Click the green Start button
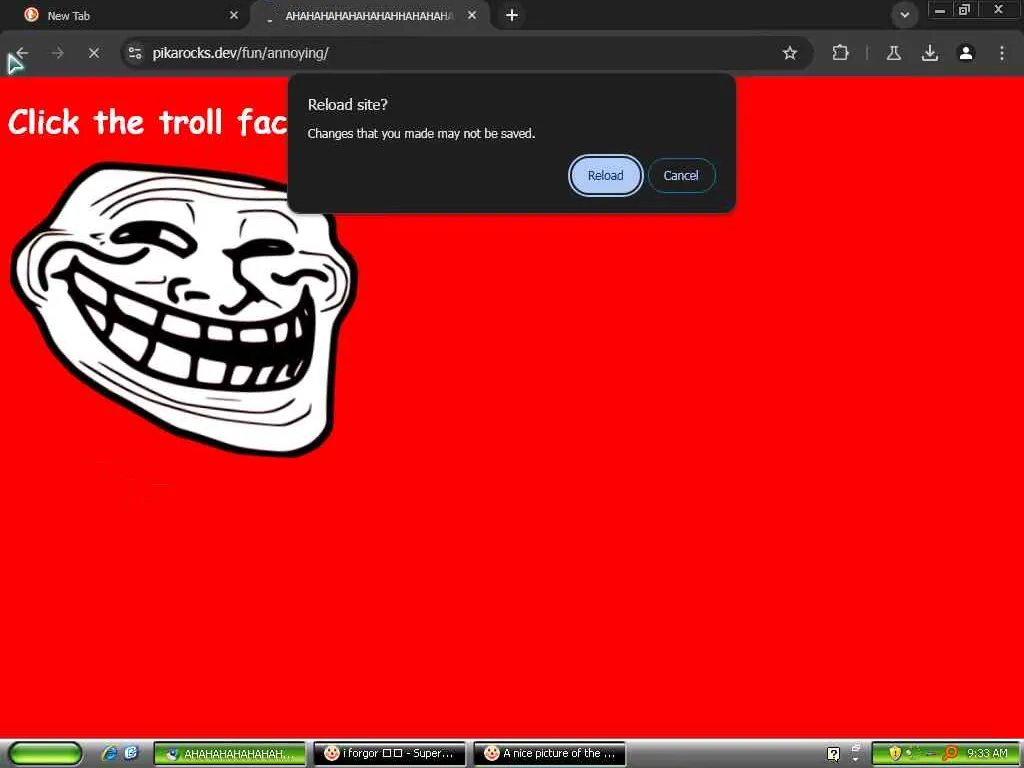The width and height of the screenshot is (1024, 768). (45, 754)
